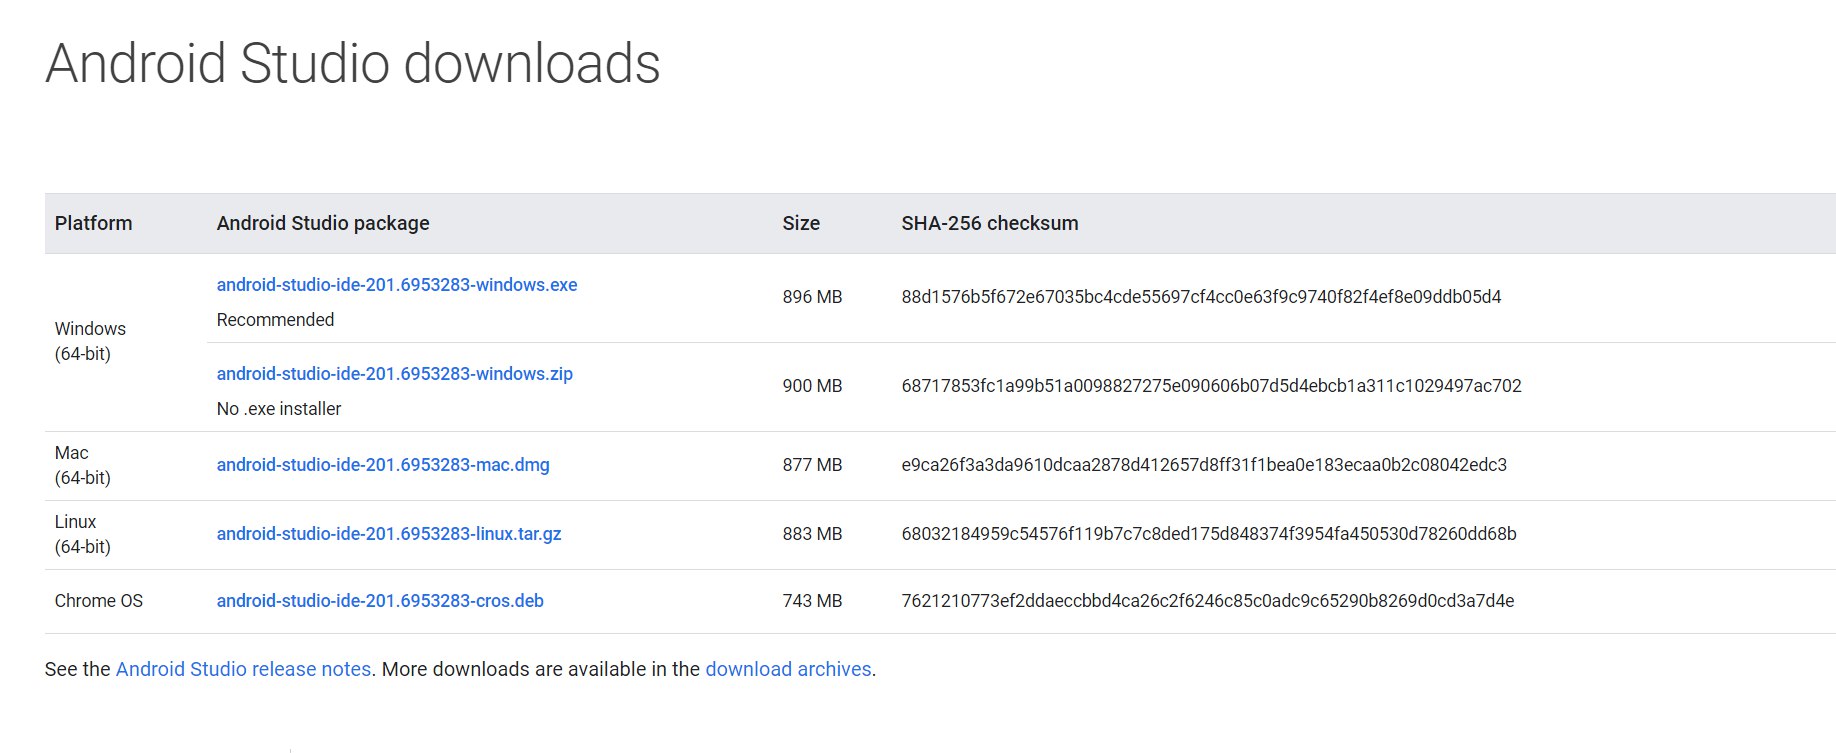Download android-studio-ide-201.6953283-cros.deb
This screenshot has height=753, width=1836.
380,601
